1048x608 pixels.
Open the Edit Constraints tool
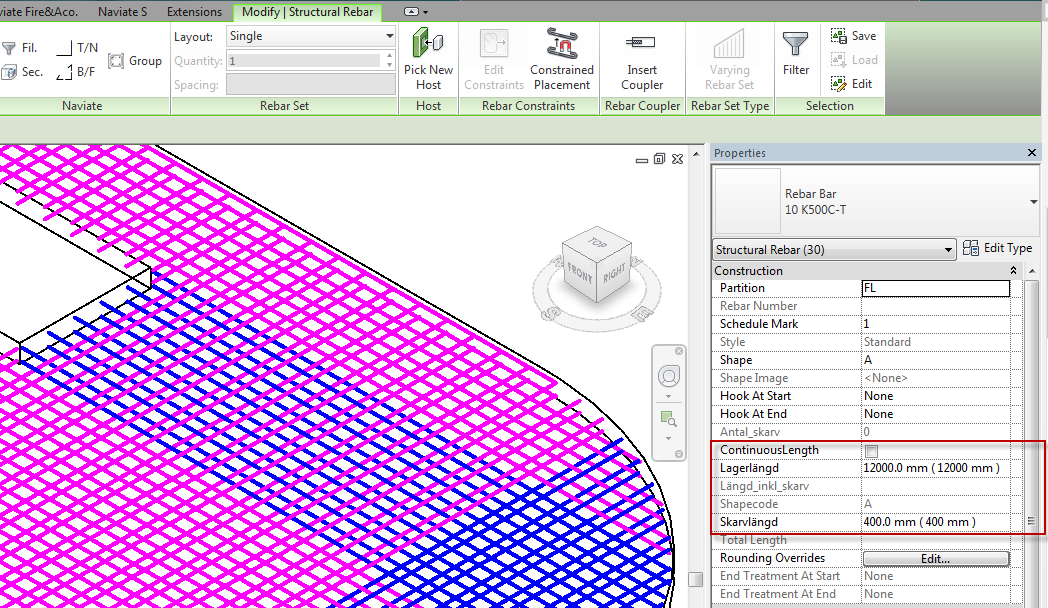[493, 60]
